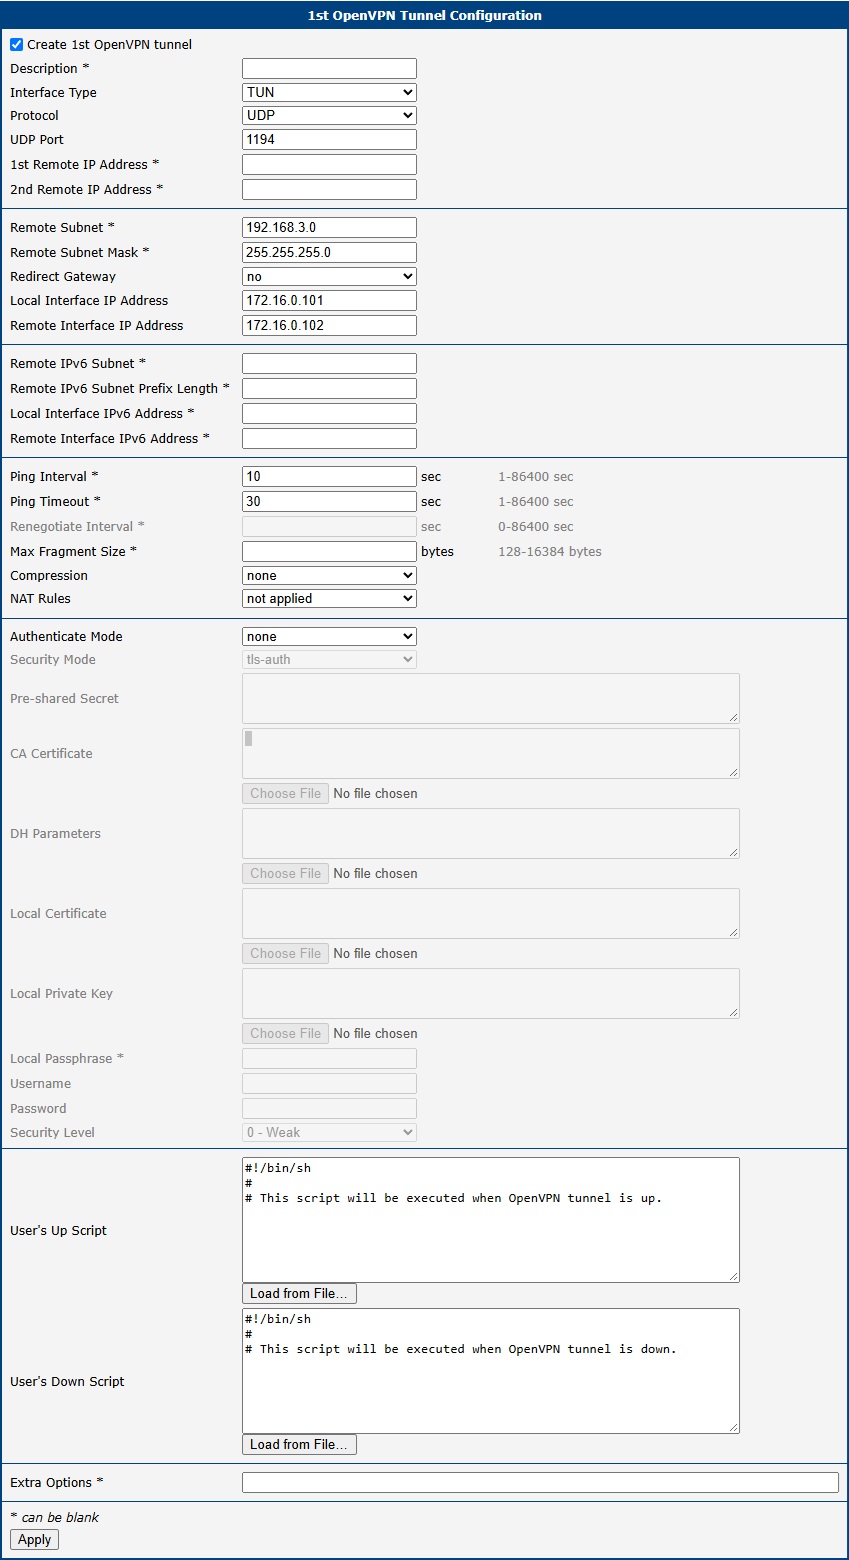Focus the Renegotiate Interval field
The height and width of the screenshot is (1560, 849).
coord(329,526)
